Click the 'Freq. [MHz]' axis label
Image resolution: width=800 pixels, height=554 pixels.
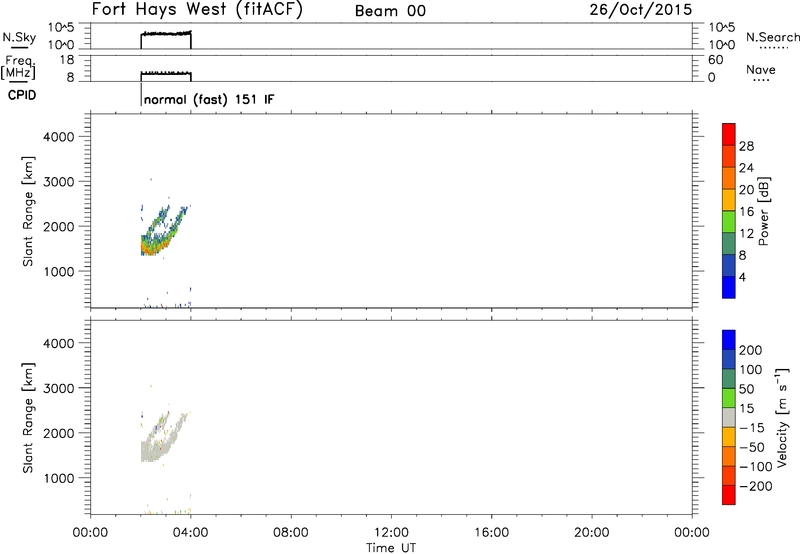pos(19,68)
